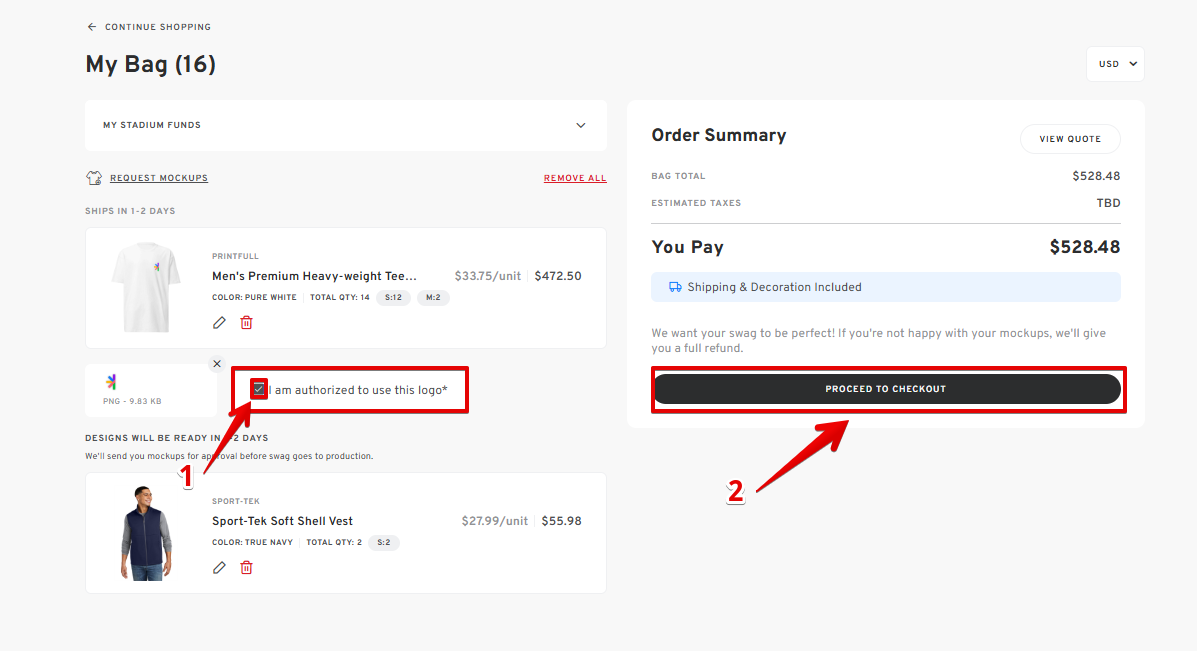The height and width of the screenshot is (651, 1197).
Task: Select the S:12 size tag
Action: 393,298
